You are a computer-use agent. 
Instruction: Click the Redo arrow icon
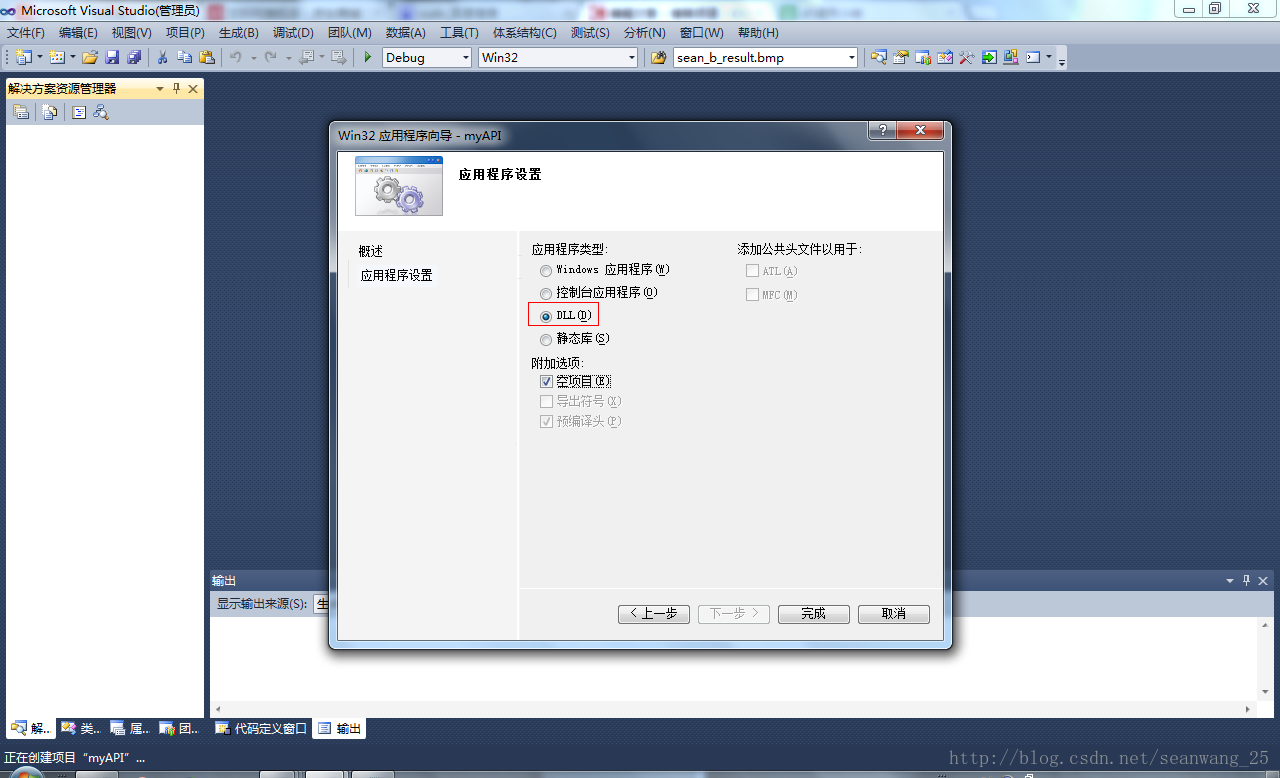point(270,57)
